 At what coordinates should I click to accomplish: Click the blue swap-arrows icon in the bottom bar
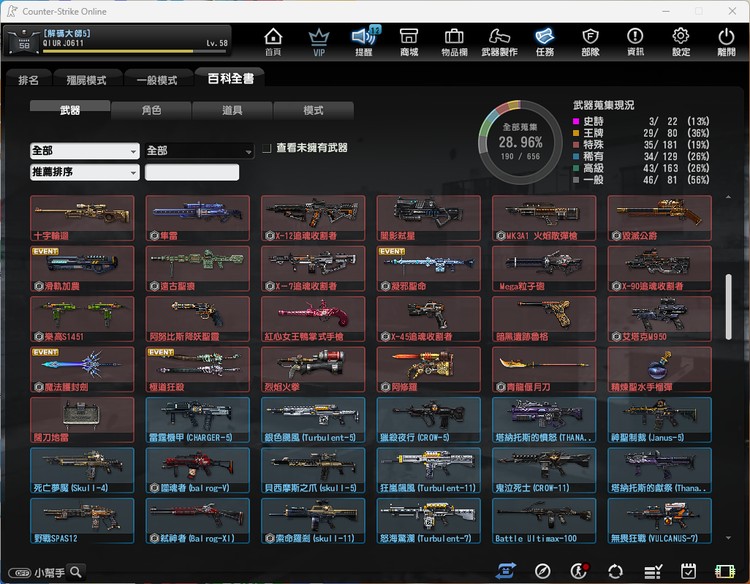[506, 571]
